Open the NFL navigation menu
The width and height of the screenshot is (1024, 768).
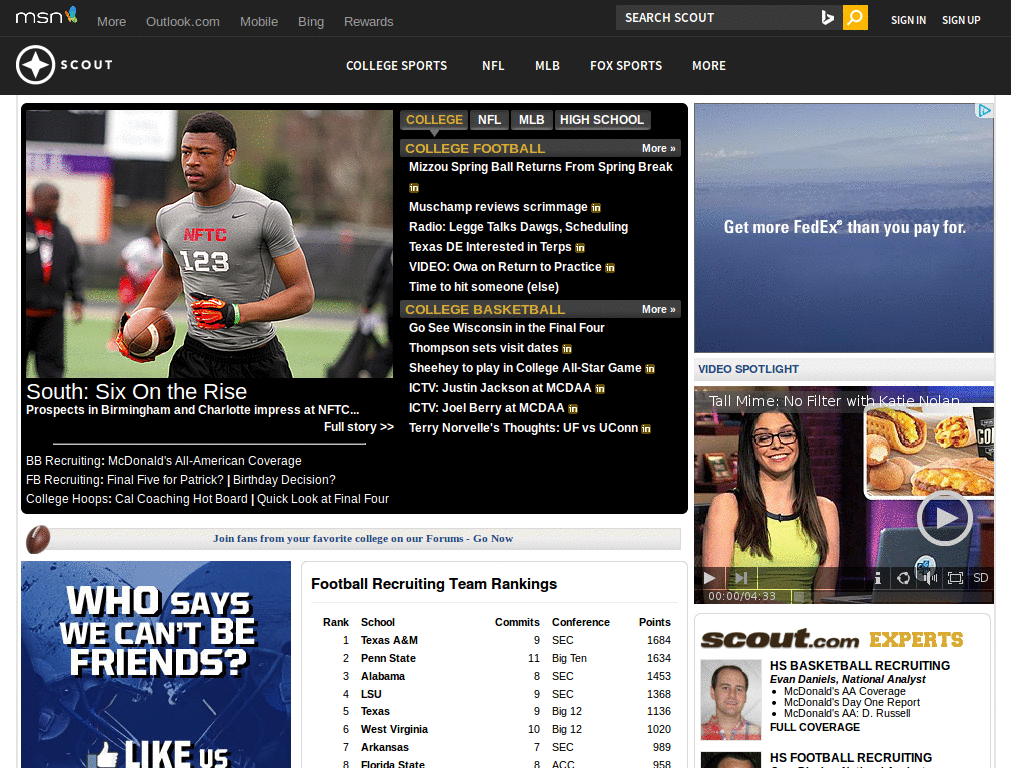[493, 66]
